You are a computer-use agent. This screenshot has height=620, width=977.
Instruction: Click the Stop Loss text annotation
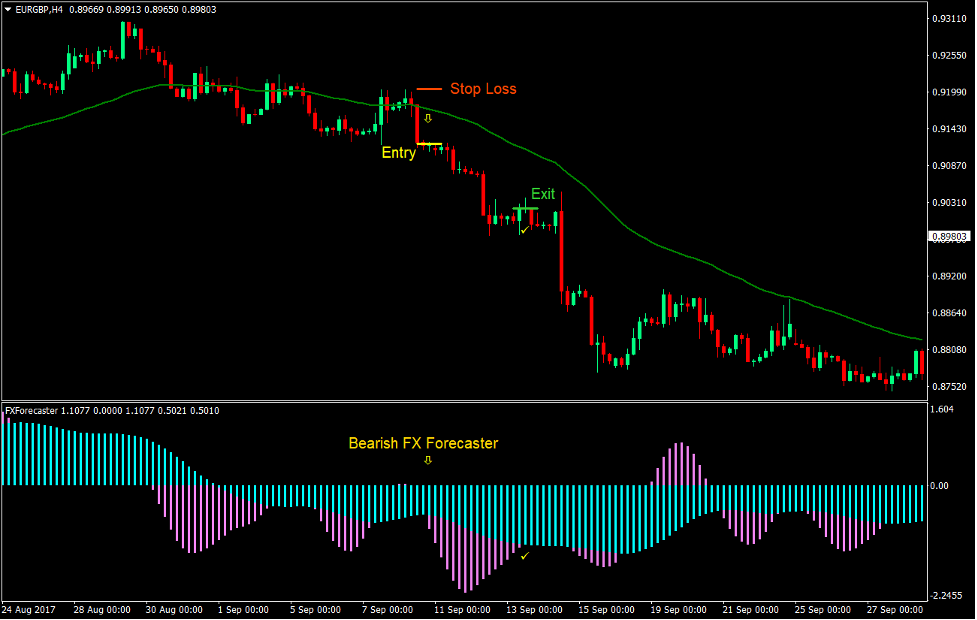point(483,89)
